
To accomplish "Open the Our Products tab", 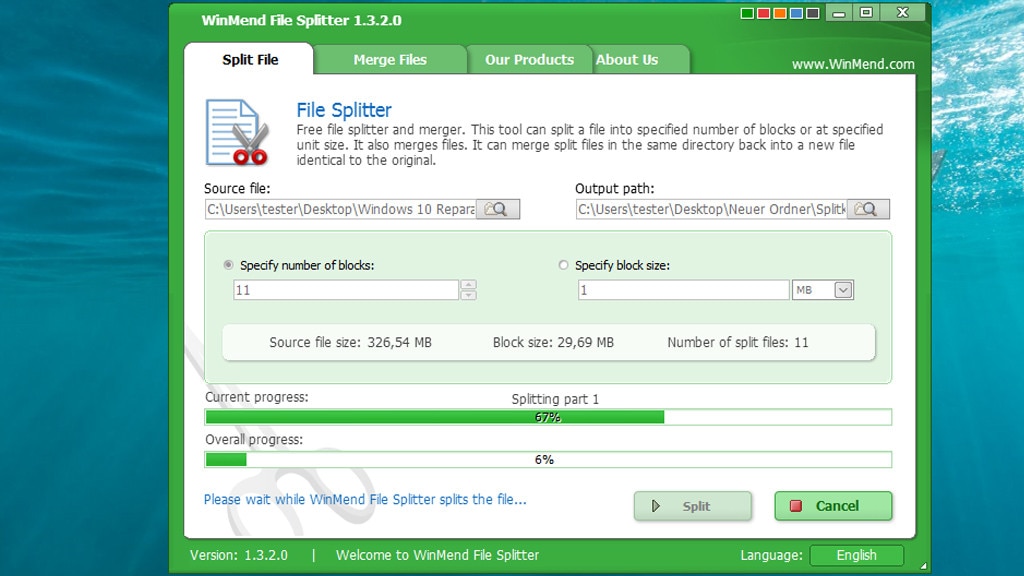I will [529, 59].
